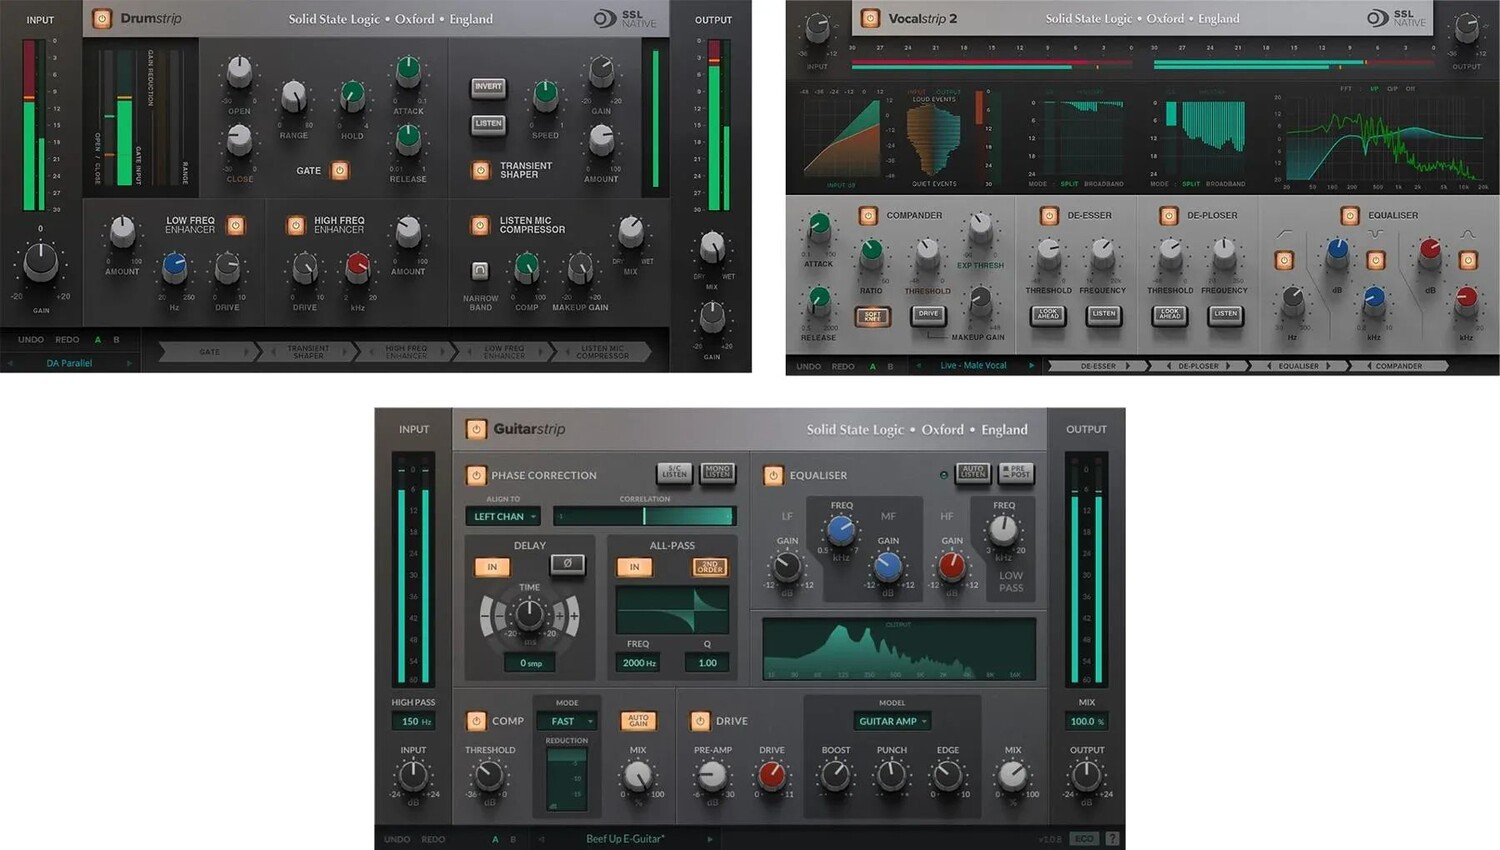Toggle Listen Mic Compressor power button
The image size is (1500, 850).
[x=481, y=226]
